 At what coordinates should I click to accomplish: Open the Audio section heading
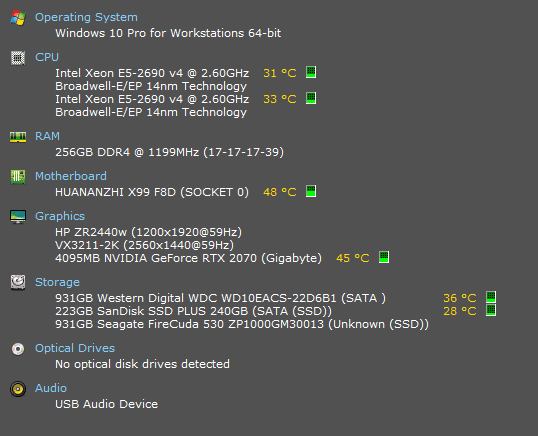[x=51, y=388]
